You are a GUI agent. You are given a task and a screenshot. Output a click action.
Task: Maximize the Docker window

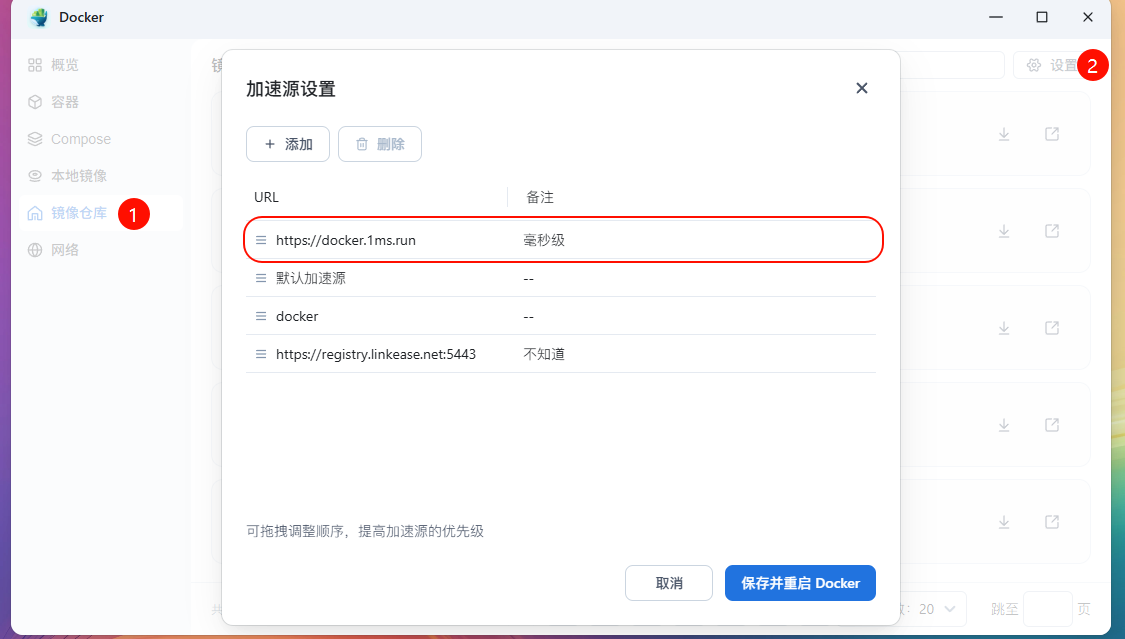(x=1042, y=17)
